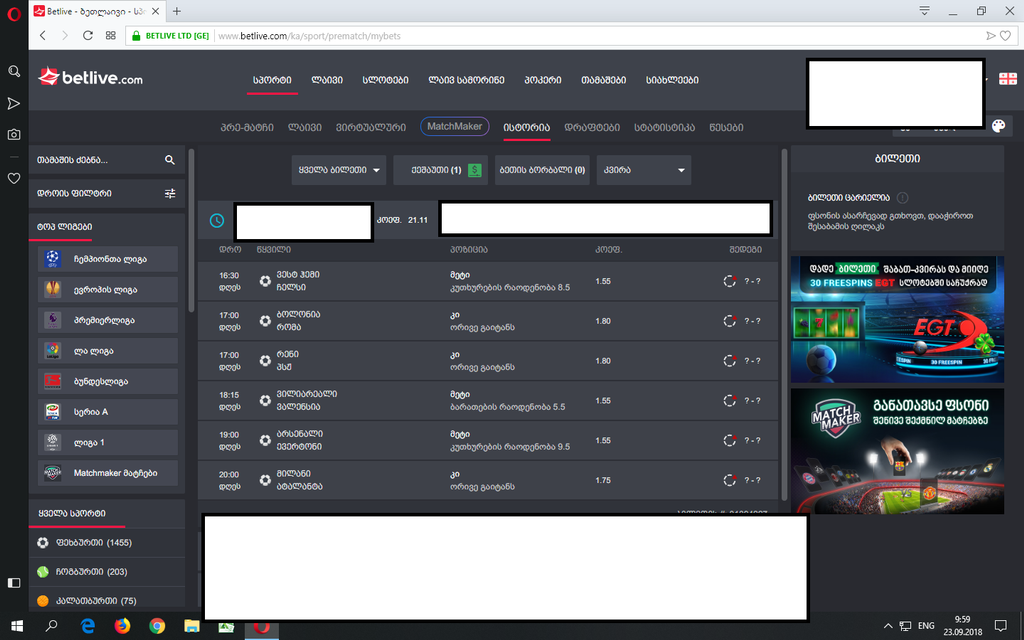Open Windows Start menu

pos(17,626)
